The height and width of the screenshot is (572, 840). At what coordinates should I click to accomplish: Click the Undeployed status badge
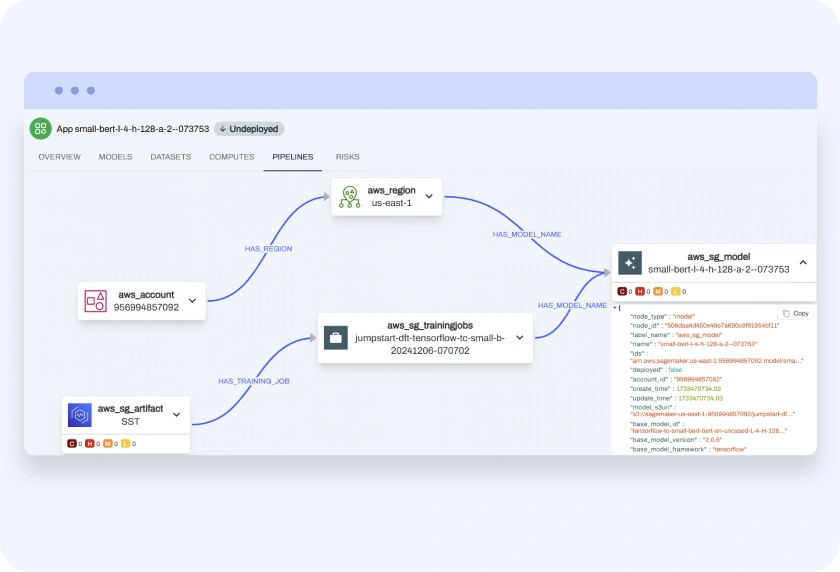(249, 129)
